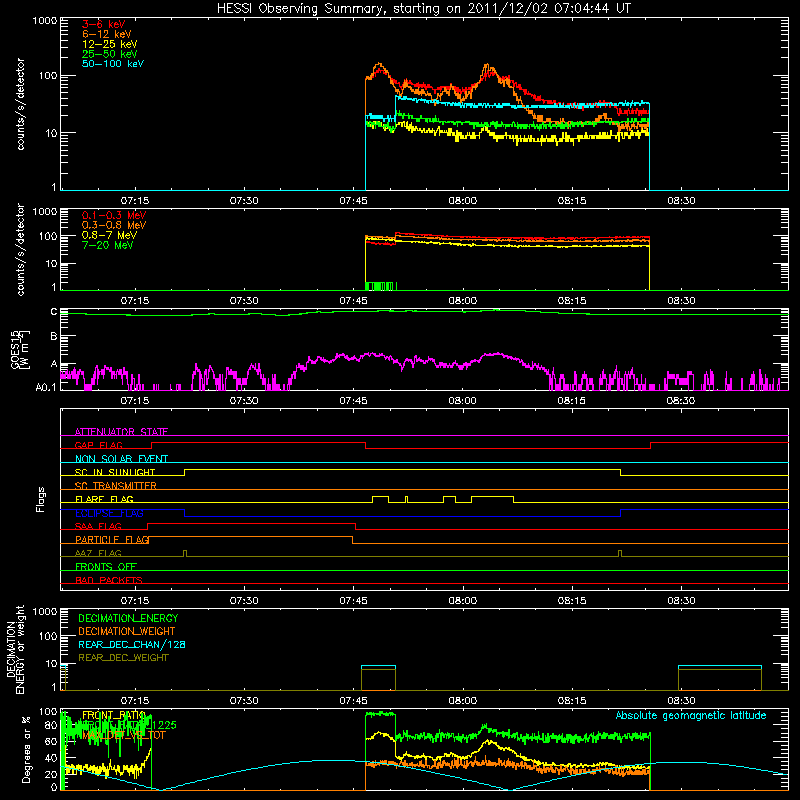This screenshot has height=800, width=800.
Task: Click the 08:30 tick label under the decimation panel
Action: pos(681,701)
